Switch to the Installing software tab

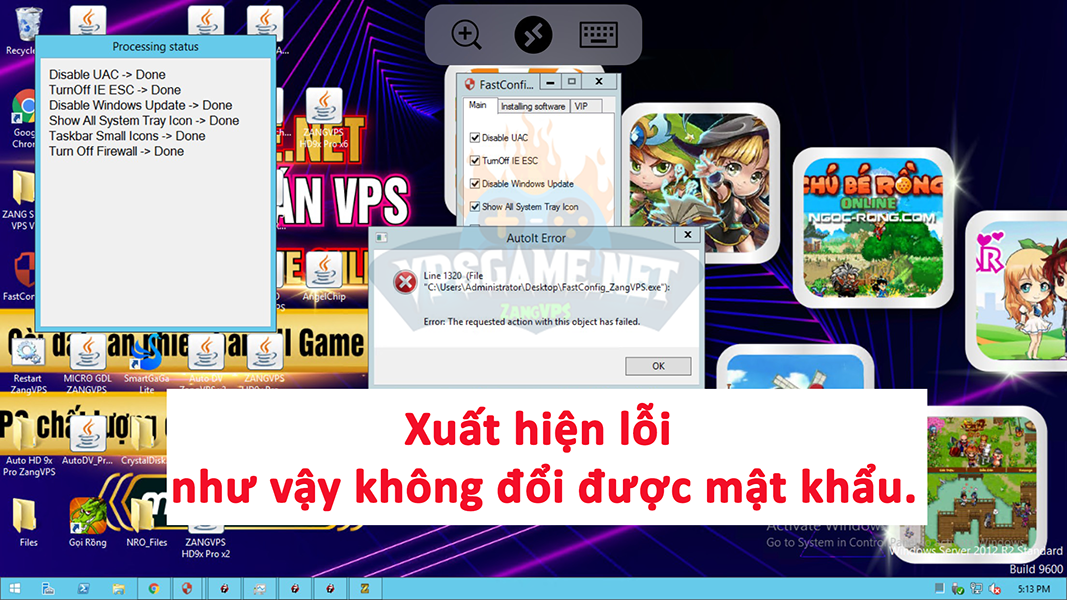click(x=532, y=106)
